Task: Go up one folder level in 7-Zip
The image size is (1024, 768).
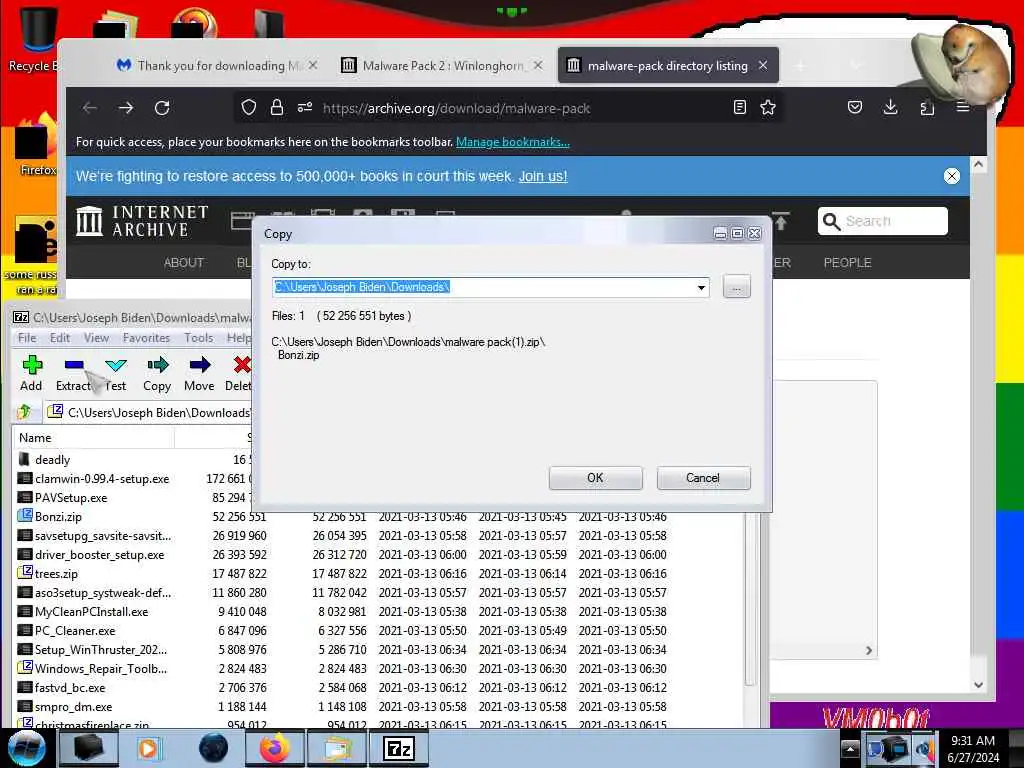Action: (x=25, y=411)
